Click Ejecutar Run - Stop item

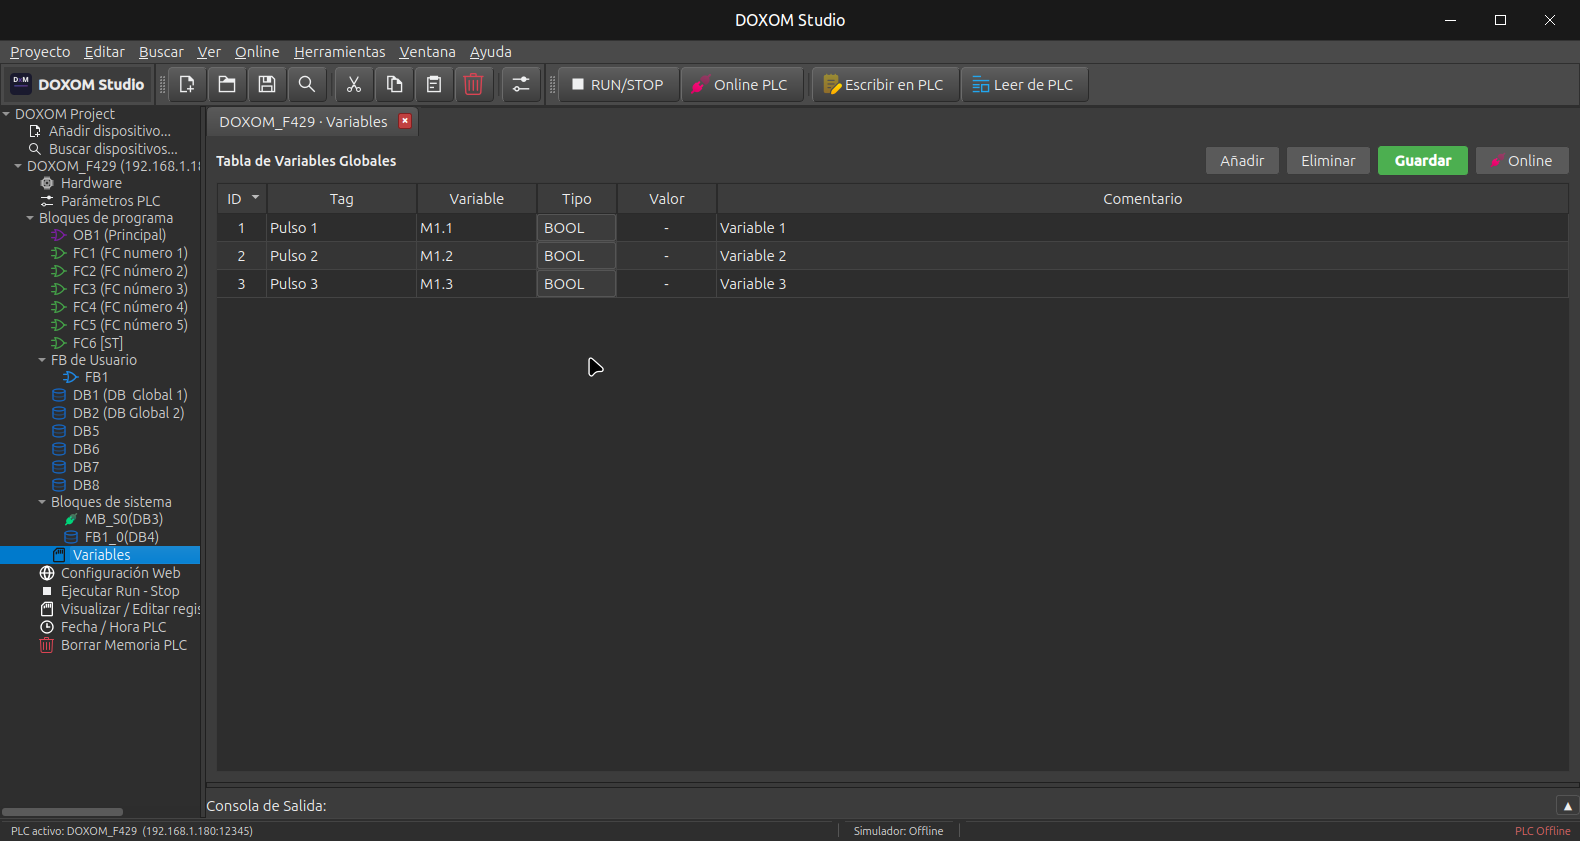pos(120,591)
